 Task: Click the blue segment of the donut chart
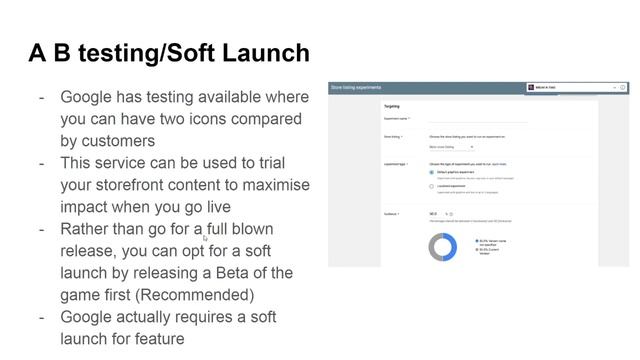point(453,246)
